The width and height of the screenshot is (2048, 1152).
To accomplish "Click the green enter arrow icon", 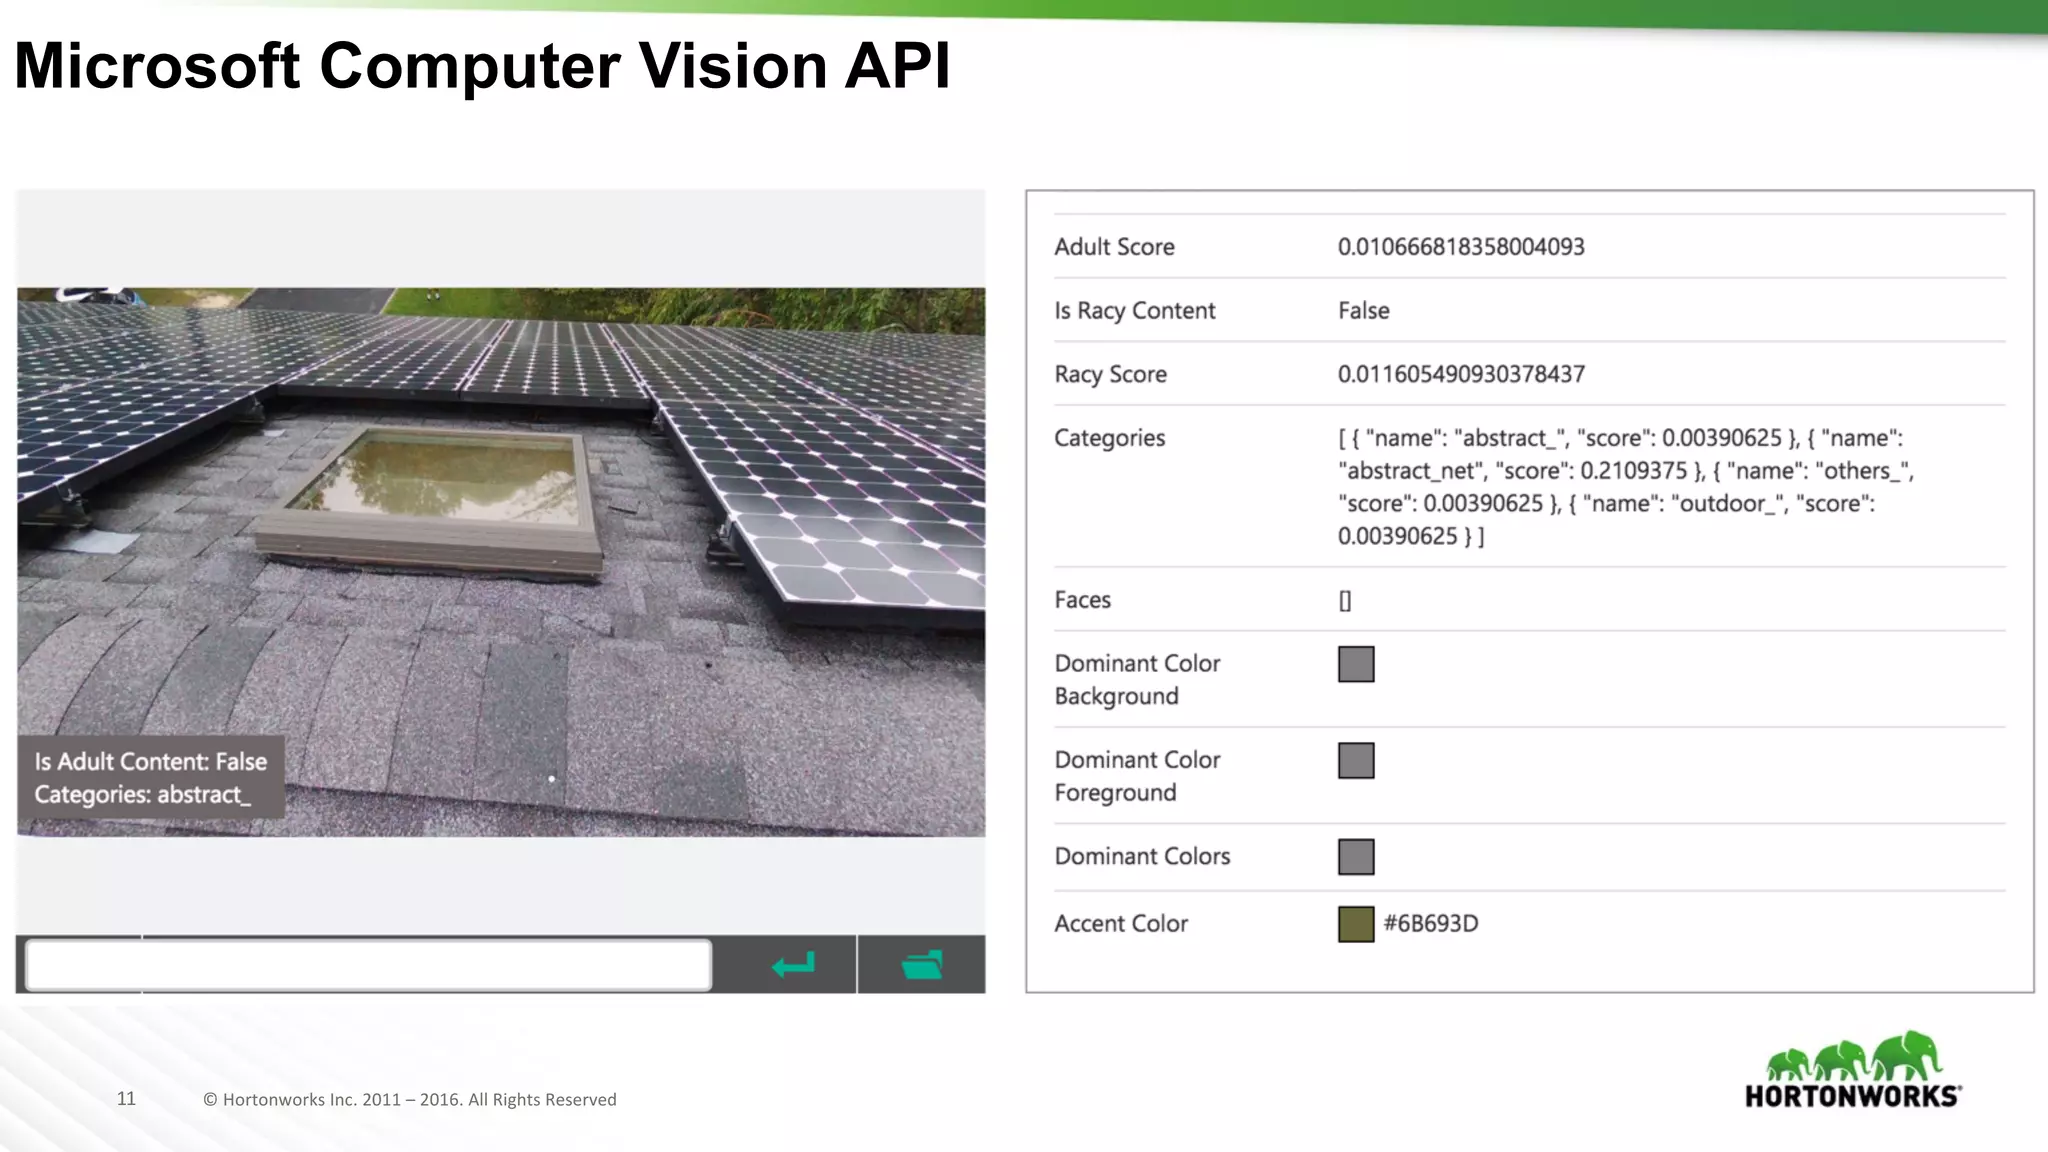I will coord(794,965).
